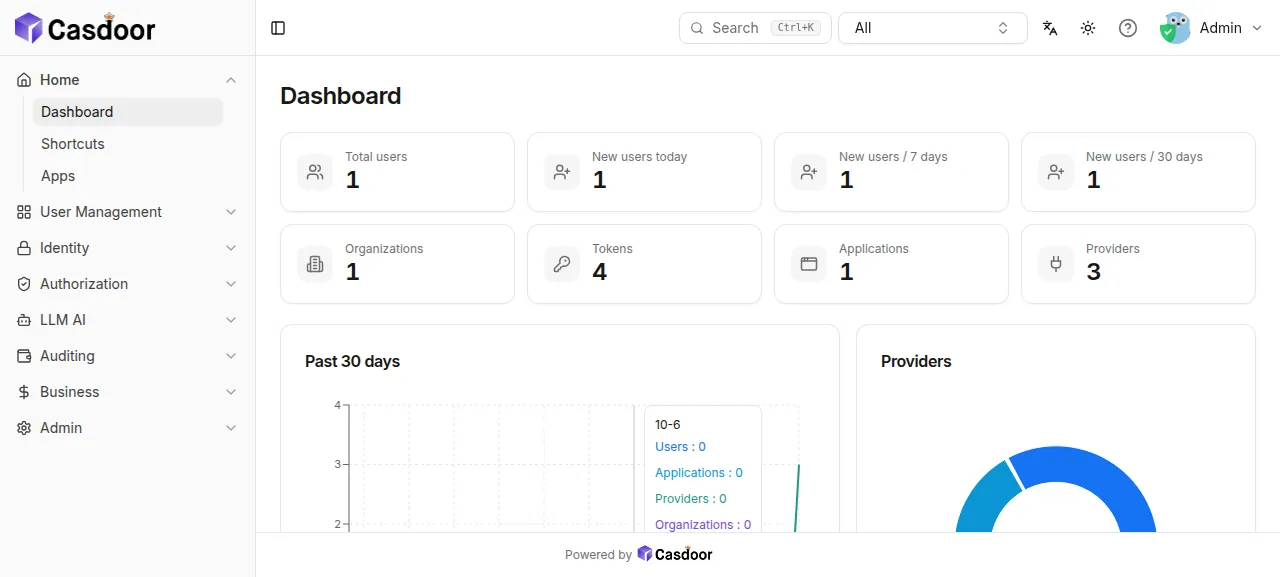
Task: Click 'Users : 0' in chart tooltip
Action: tap(681, 447)
